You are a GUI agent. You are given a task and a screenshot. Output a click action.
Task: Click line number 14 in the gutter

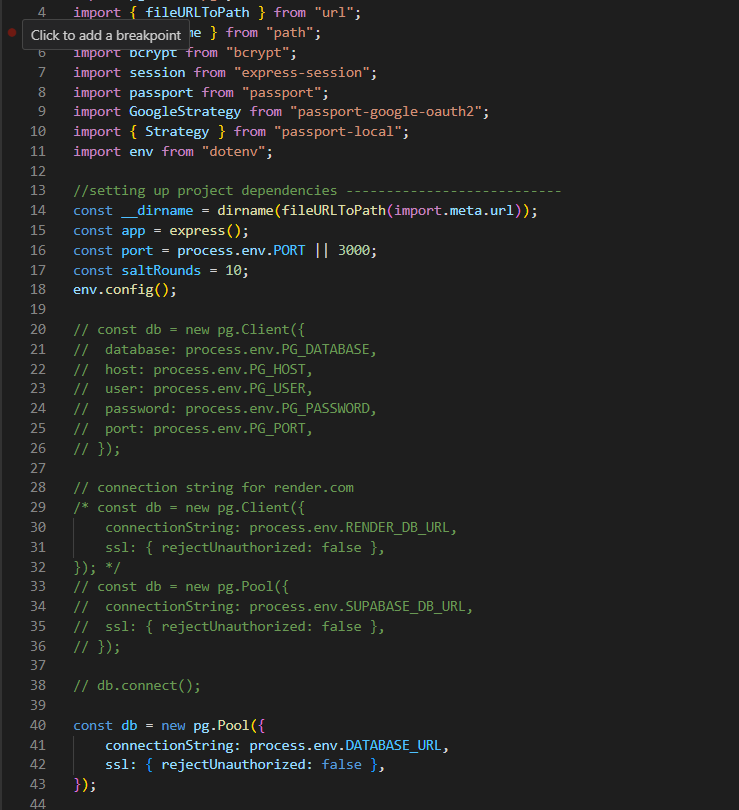click(38, 210)
